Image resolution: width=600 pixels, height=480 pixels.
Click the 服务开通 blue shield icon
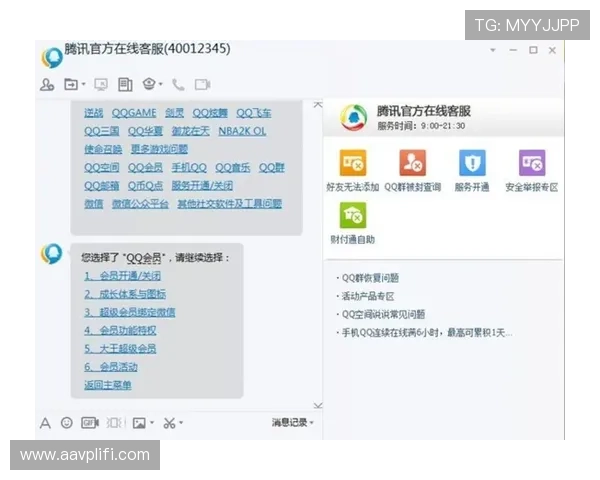[472, 163]
